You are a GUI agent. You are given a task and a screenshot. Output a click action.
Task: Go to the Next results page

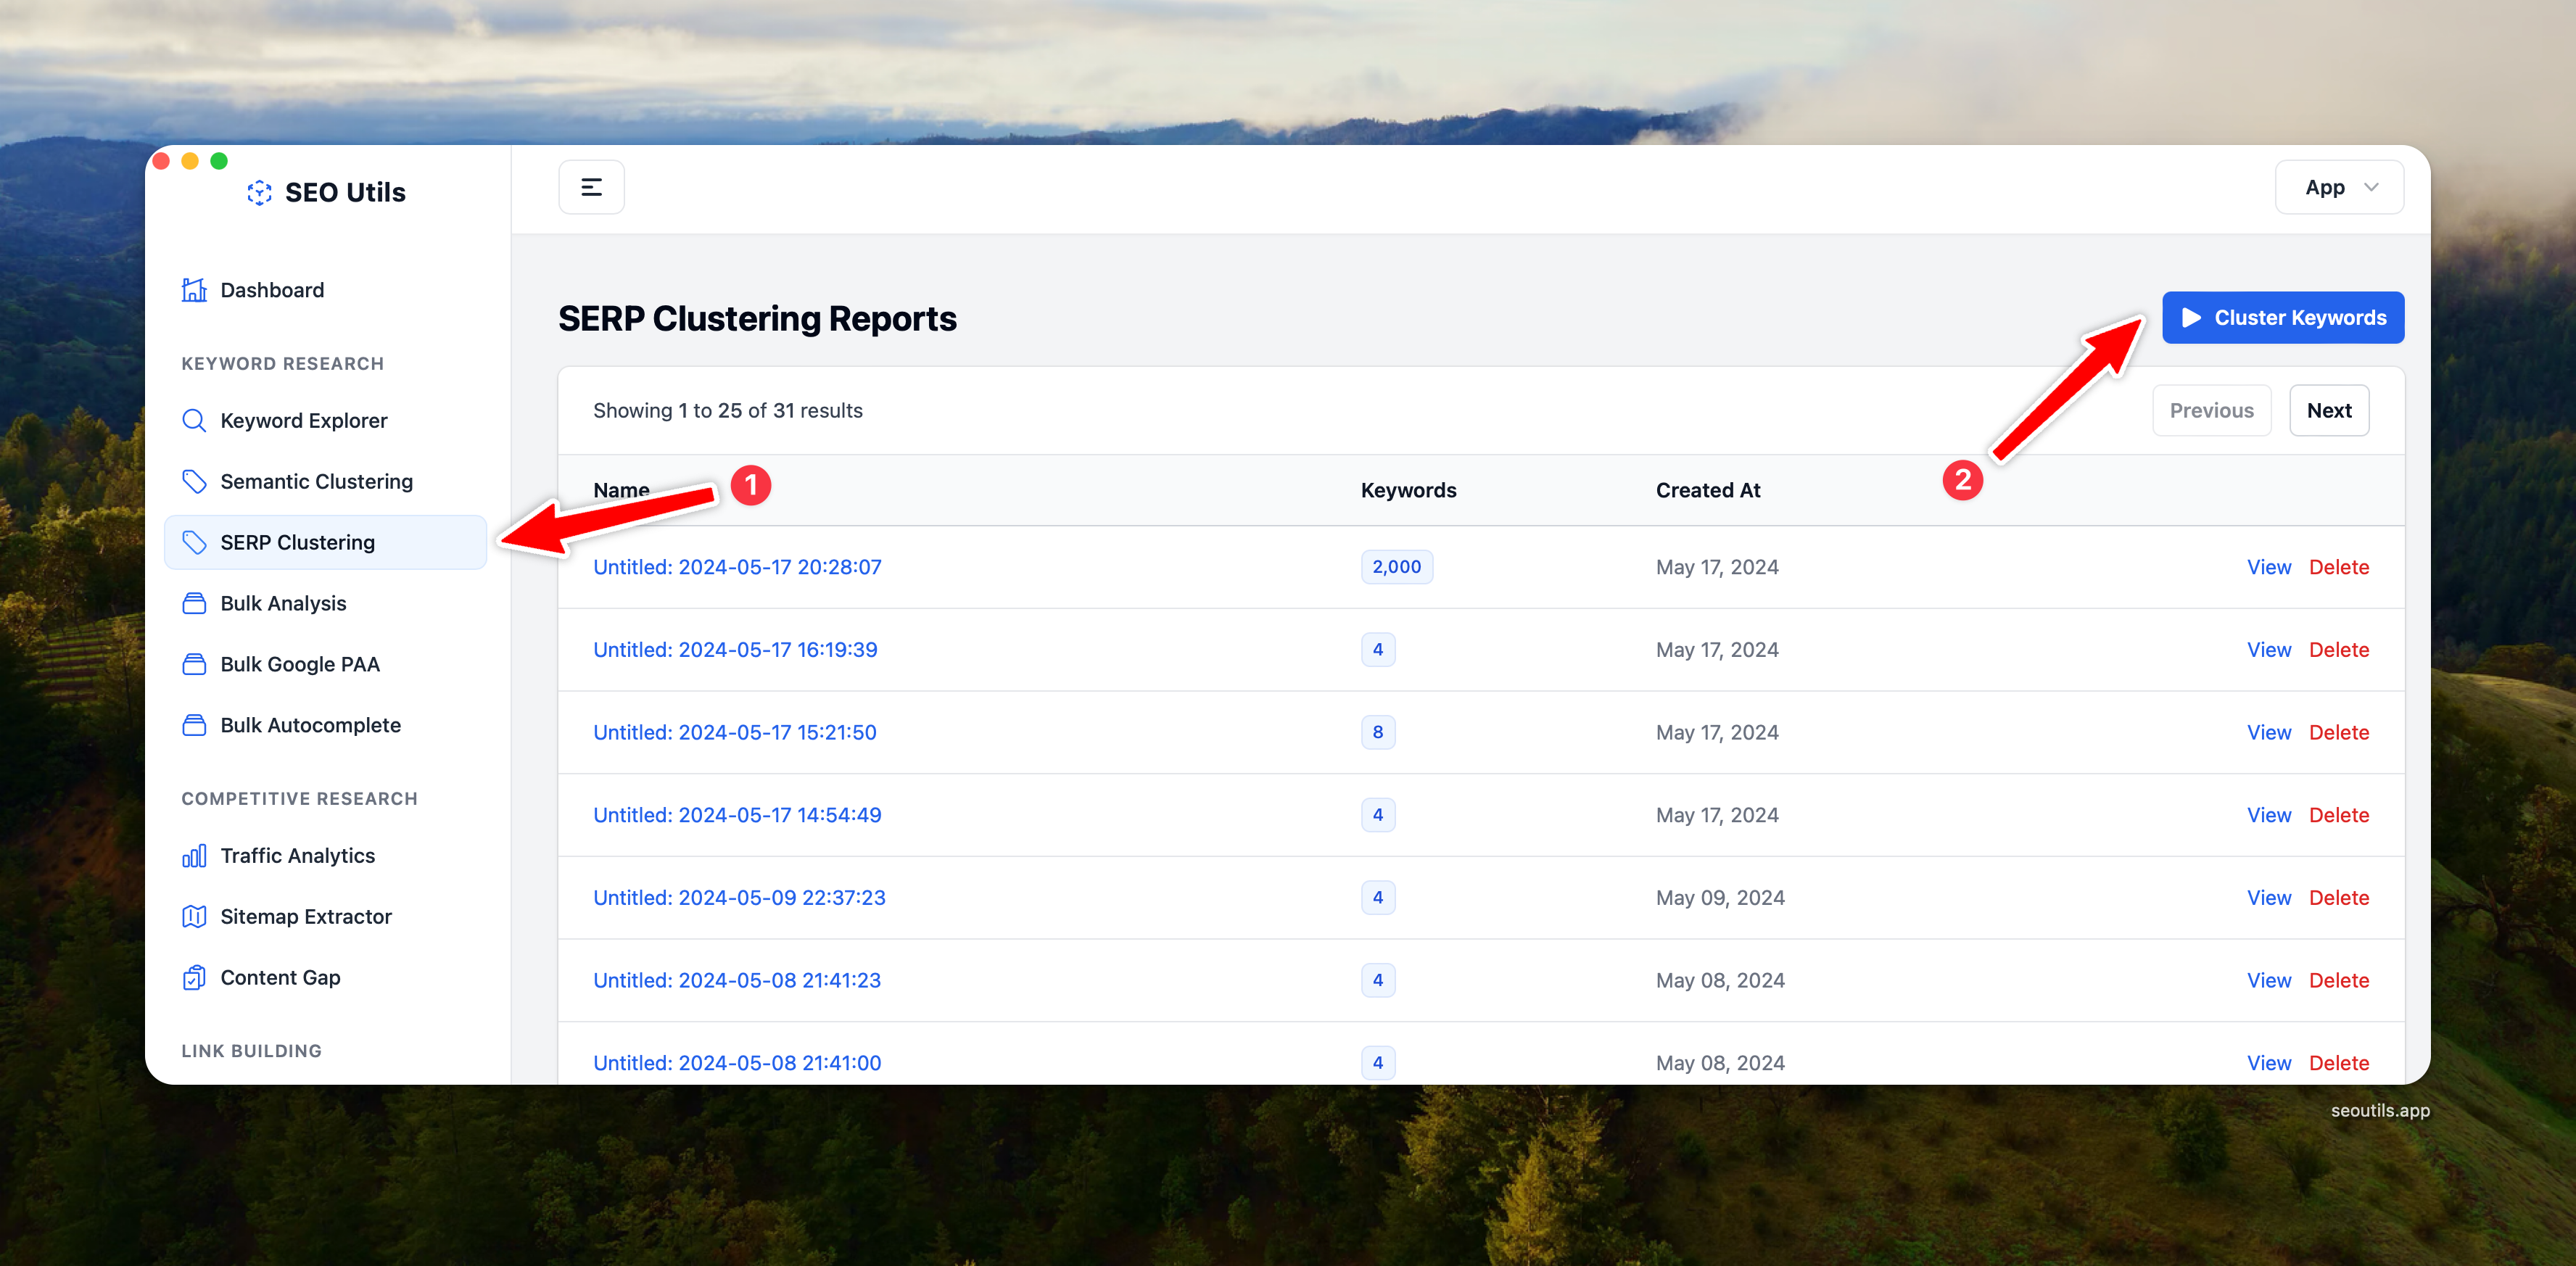pyautogui.click(x=2328, y=411)
